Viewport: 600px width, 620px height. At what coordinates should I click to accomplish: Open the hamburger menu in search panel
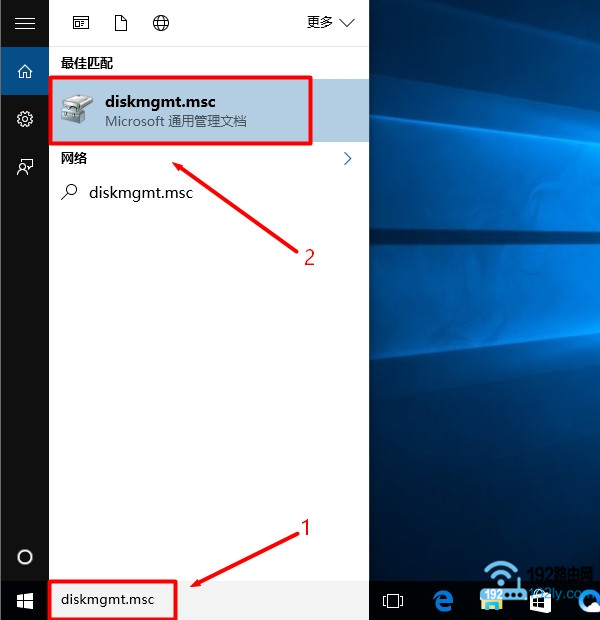tap(25, 23)
